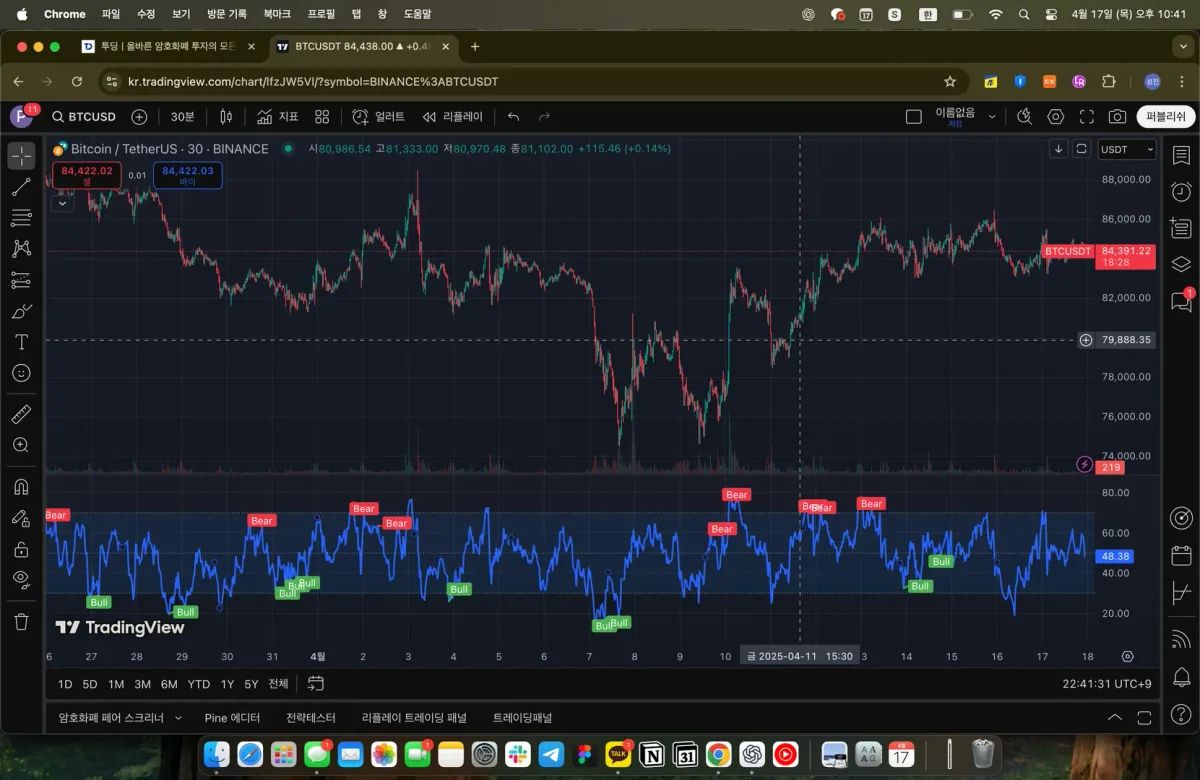Delete drawings with the trash icon

coord(21,622)
